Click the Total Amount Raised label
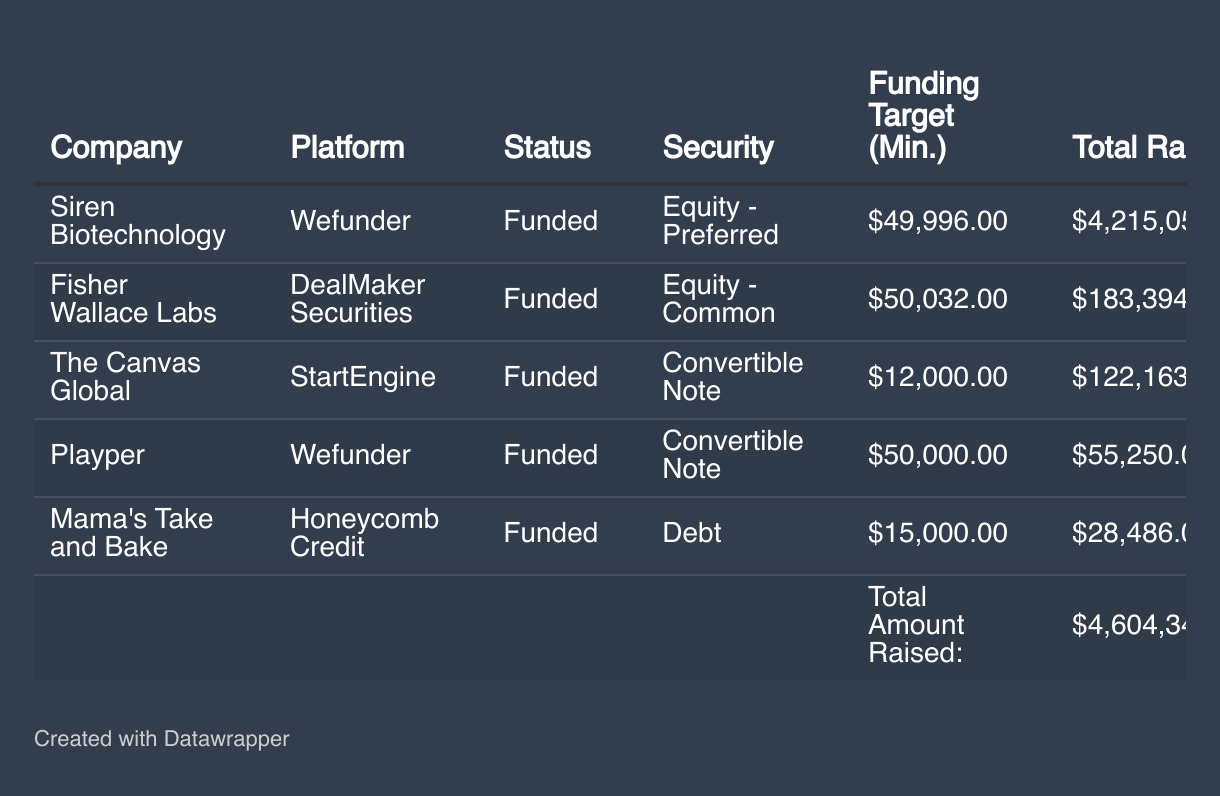The width and height of the screenshot is (1220, 796). [x=916, y=625]
